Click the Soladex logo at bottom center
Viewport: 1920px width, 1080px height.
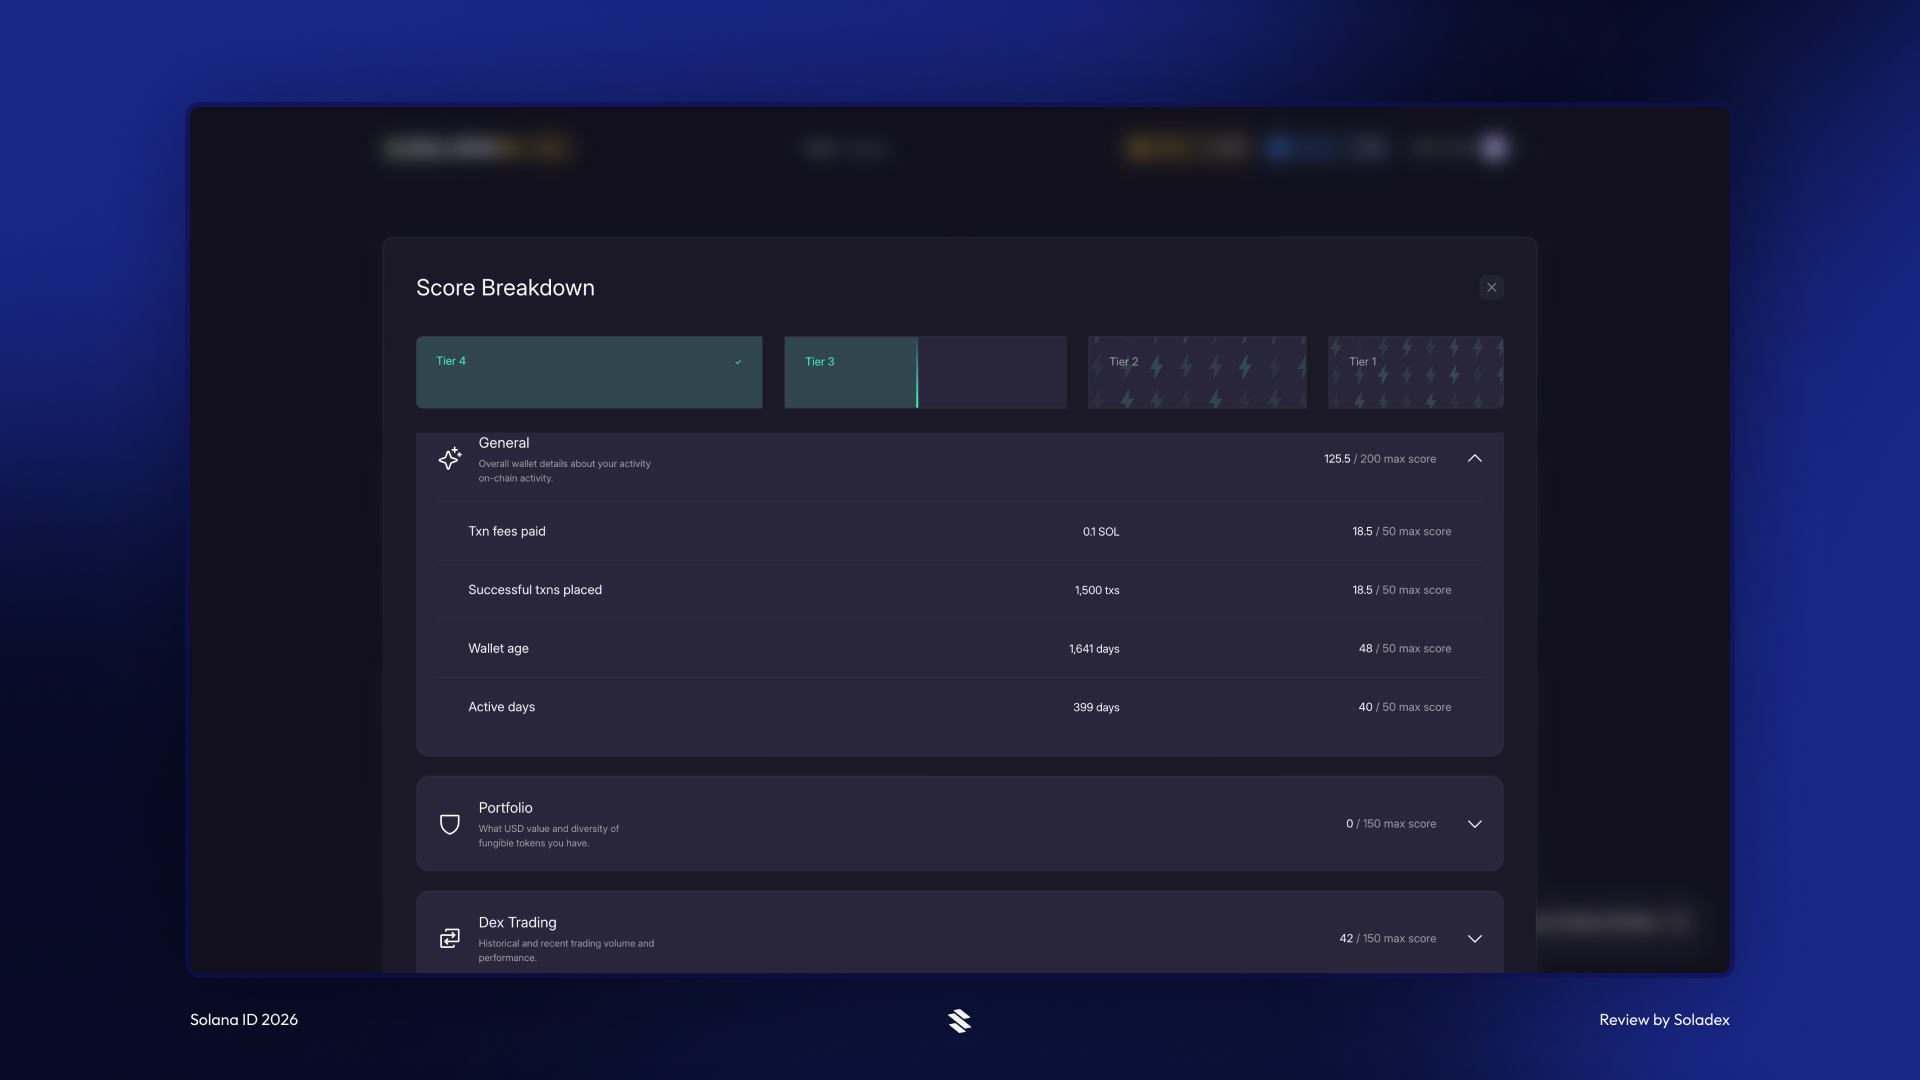[x=959, y=1020]
